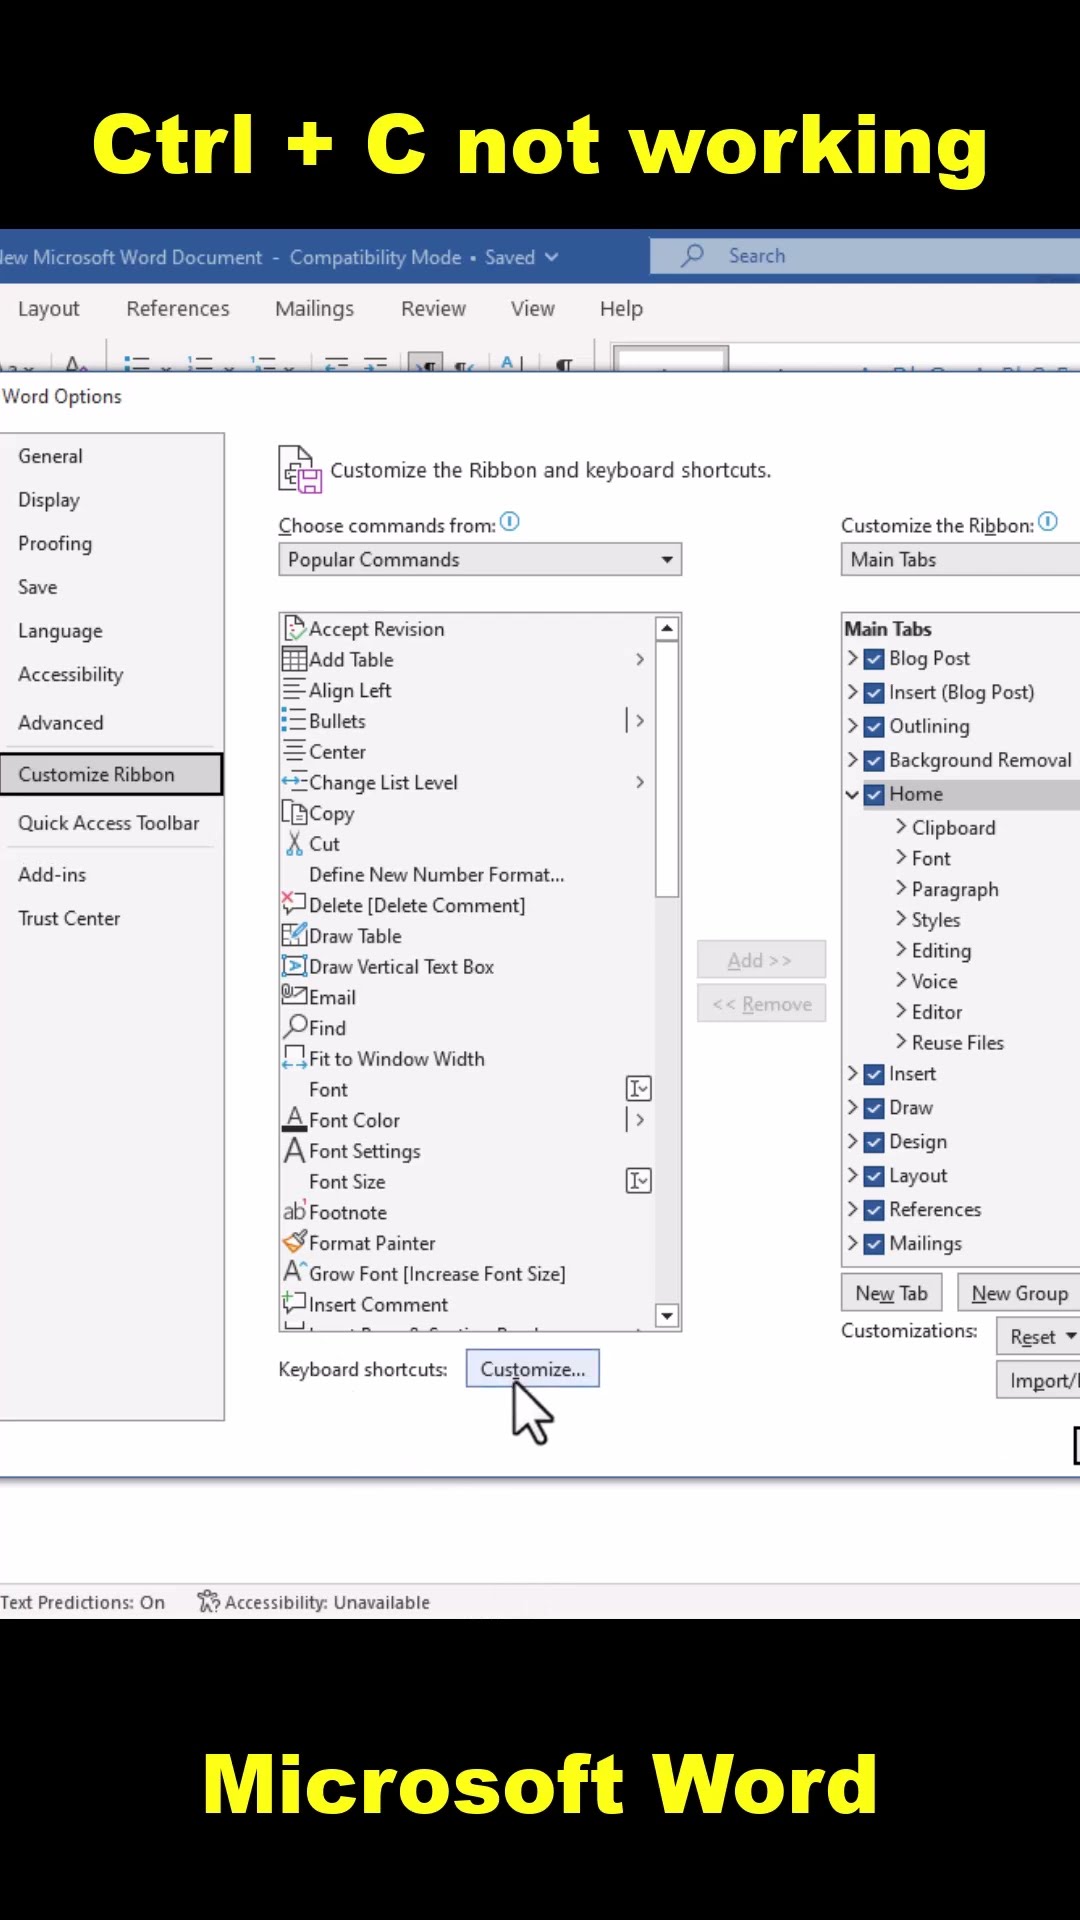Click the title bar Search box

tap(865, 255)
